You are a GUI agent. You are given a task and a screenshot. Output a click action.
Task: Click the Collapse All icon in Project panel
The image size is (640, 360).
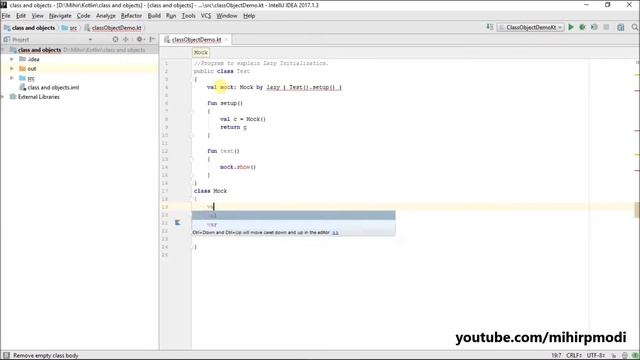click(x=126, y=40)
